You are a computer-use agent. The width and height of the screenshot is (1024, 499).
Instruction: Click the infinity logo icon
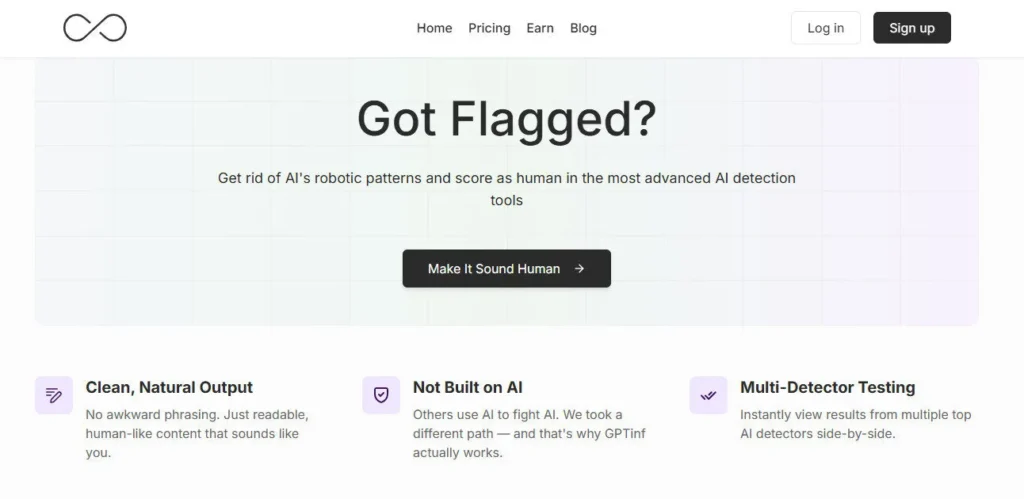(x=95, y=28)
